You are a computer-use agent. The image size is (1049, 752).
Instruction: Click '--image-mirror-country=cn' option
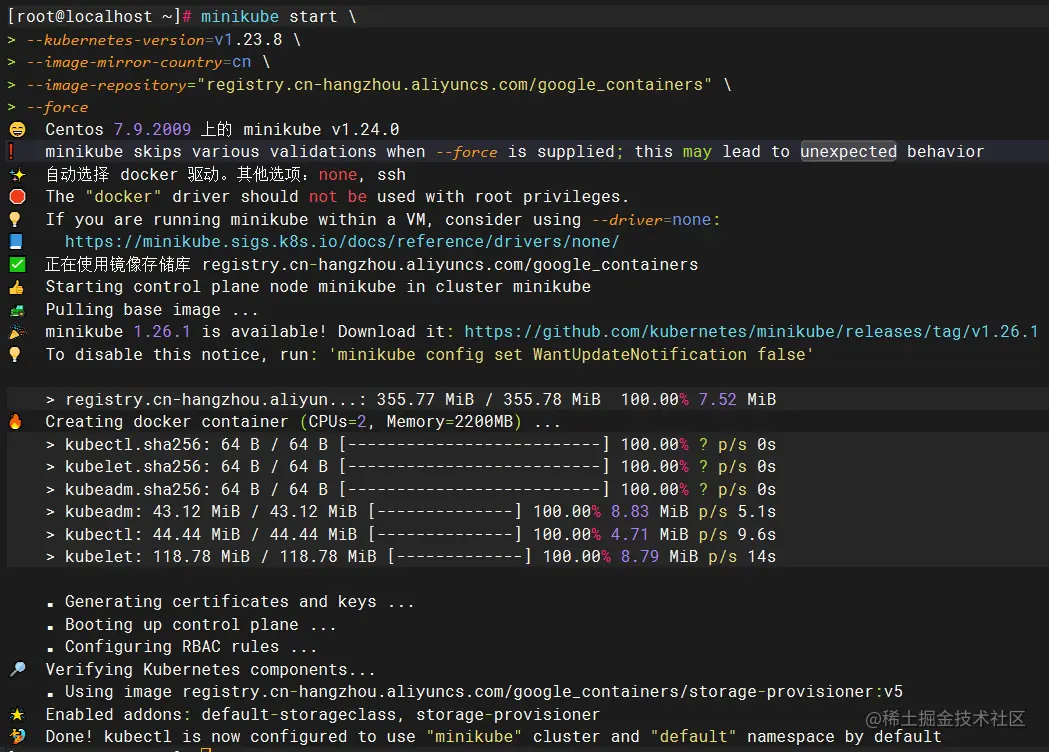point(139,62)
